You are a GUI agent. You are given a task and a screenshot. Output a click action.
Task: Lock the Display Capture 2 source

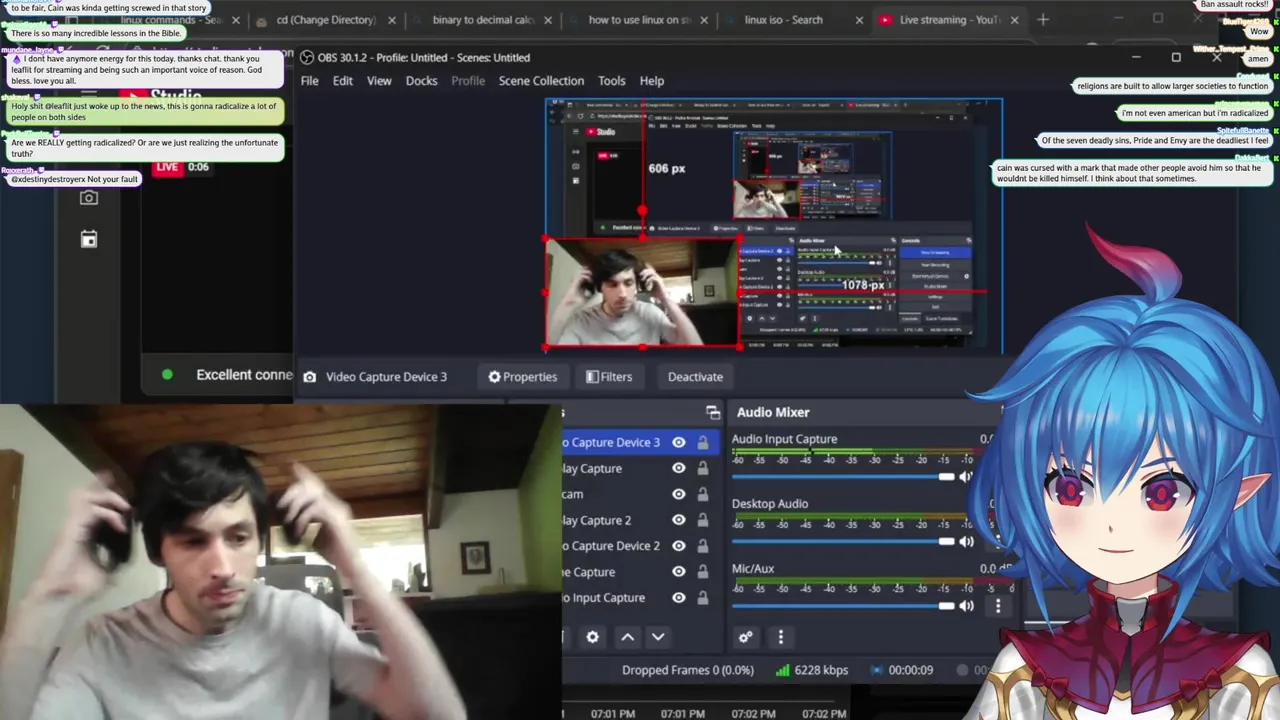tap(703, 520)
